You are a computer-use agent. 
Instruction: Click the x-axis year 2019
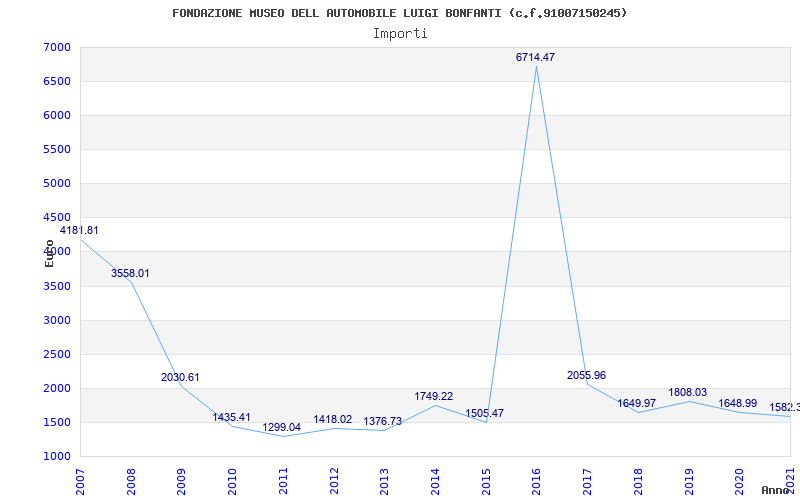click(689, 482)
